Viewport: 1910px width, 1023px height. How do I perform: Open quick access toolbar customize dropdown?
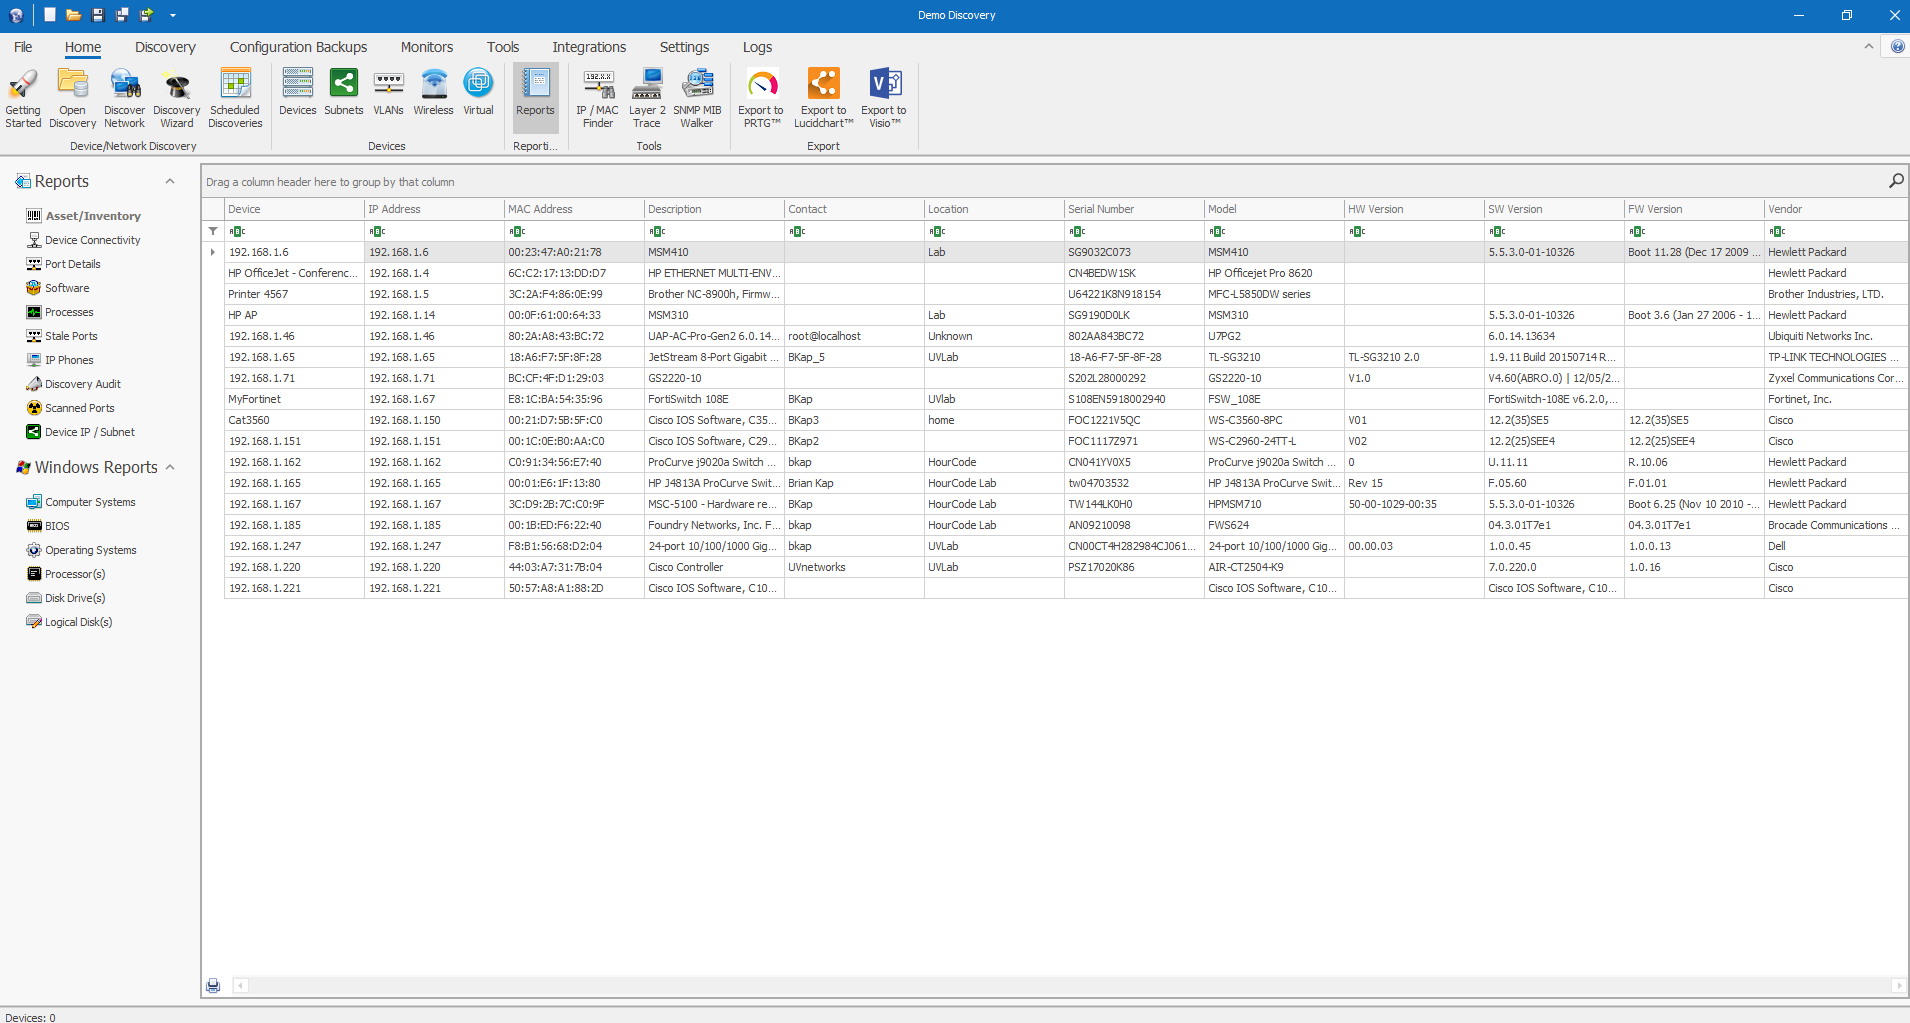coord(173,15)
